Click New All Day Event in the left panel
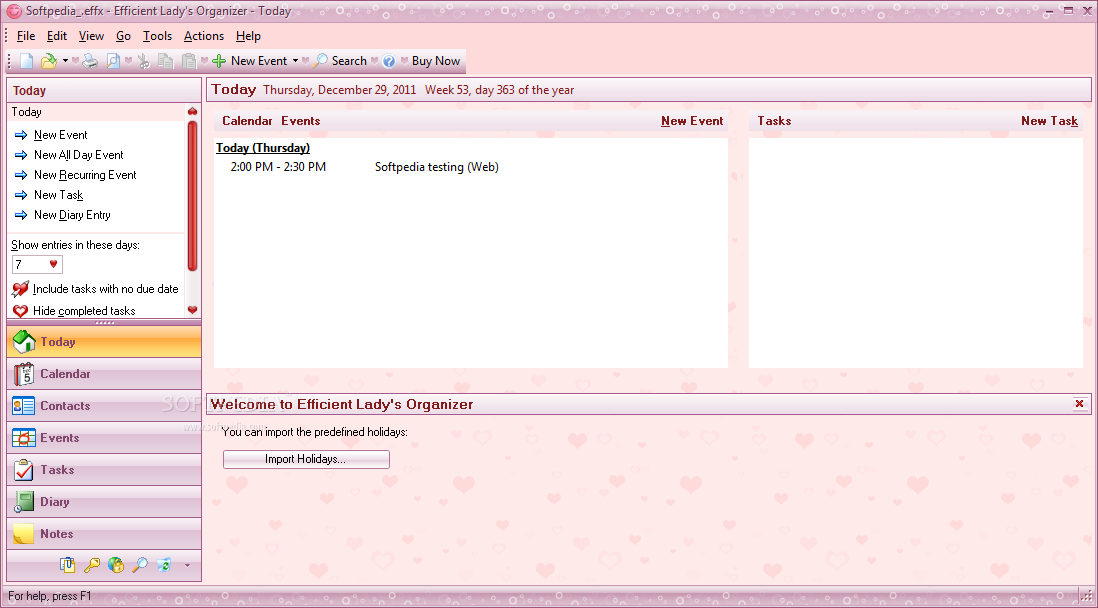 pyautogui.click(x=78, y=155)
